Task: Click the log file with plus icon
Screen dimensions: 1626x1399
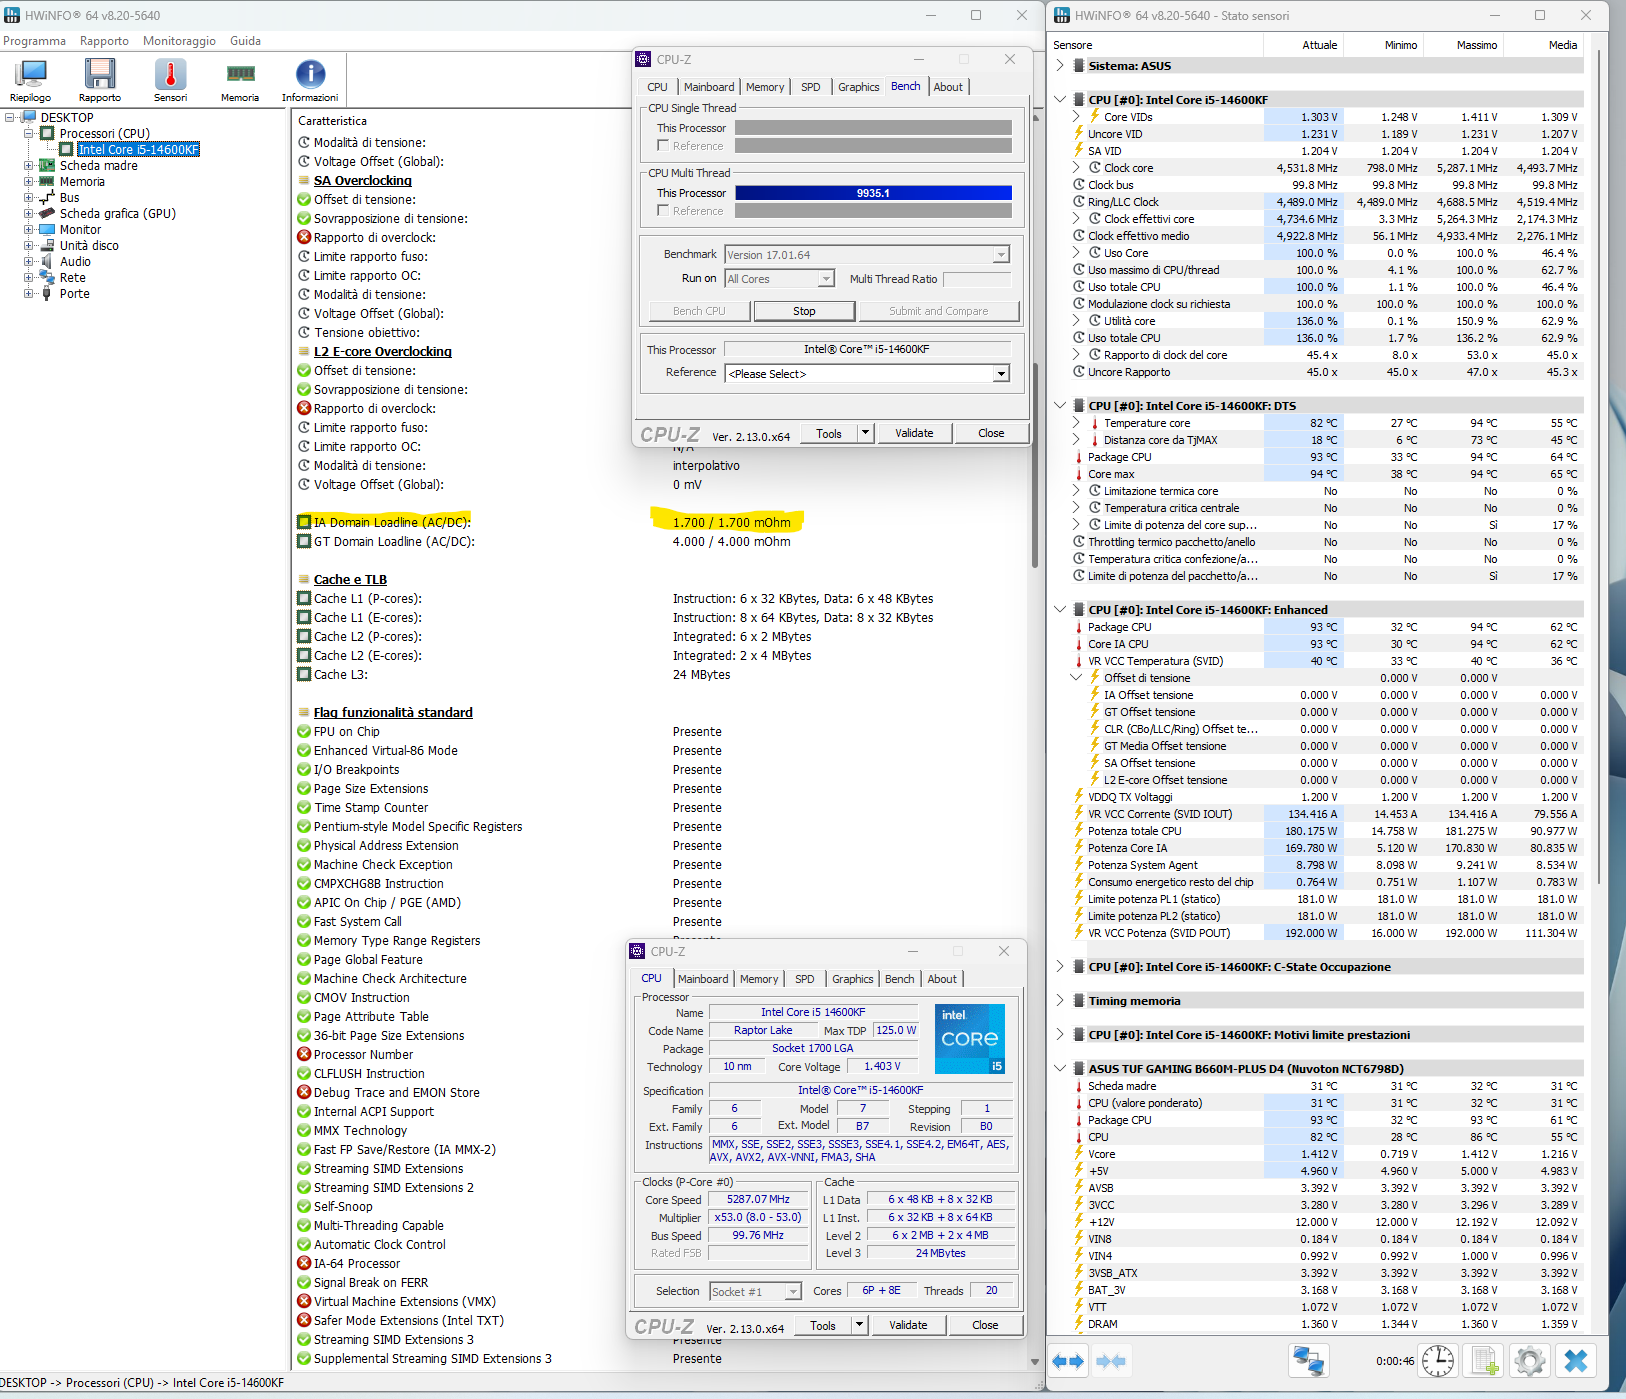Action: [1484, 1361]
